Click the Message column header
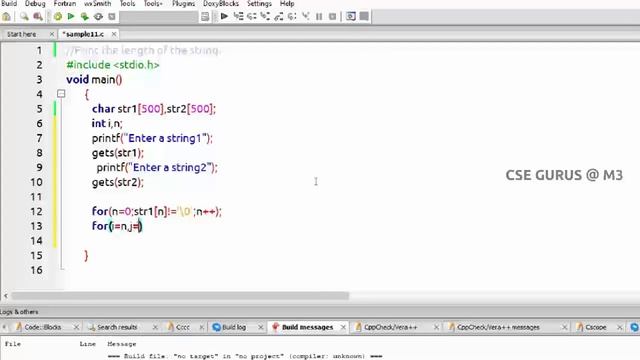The image size is (640, 360). pos(122,344)
